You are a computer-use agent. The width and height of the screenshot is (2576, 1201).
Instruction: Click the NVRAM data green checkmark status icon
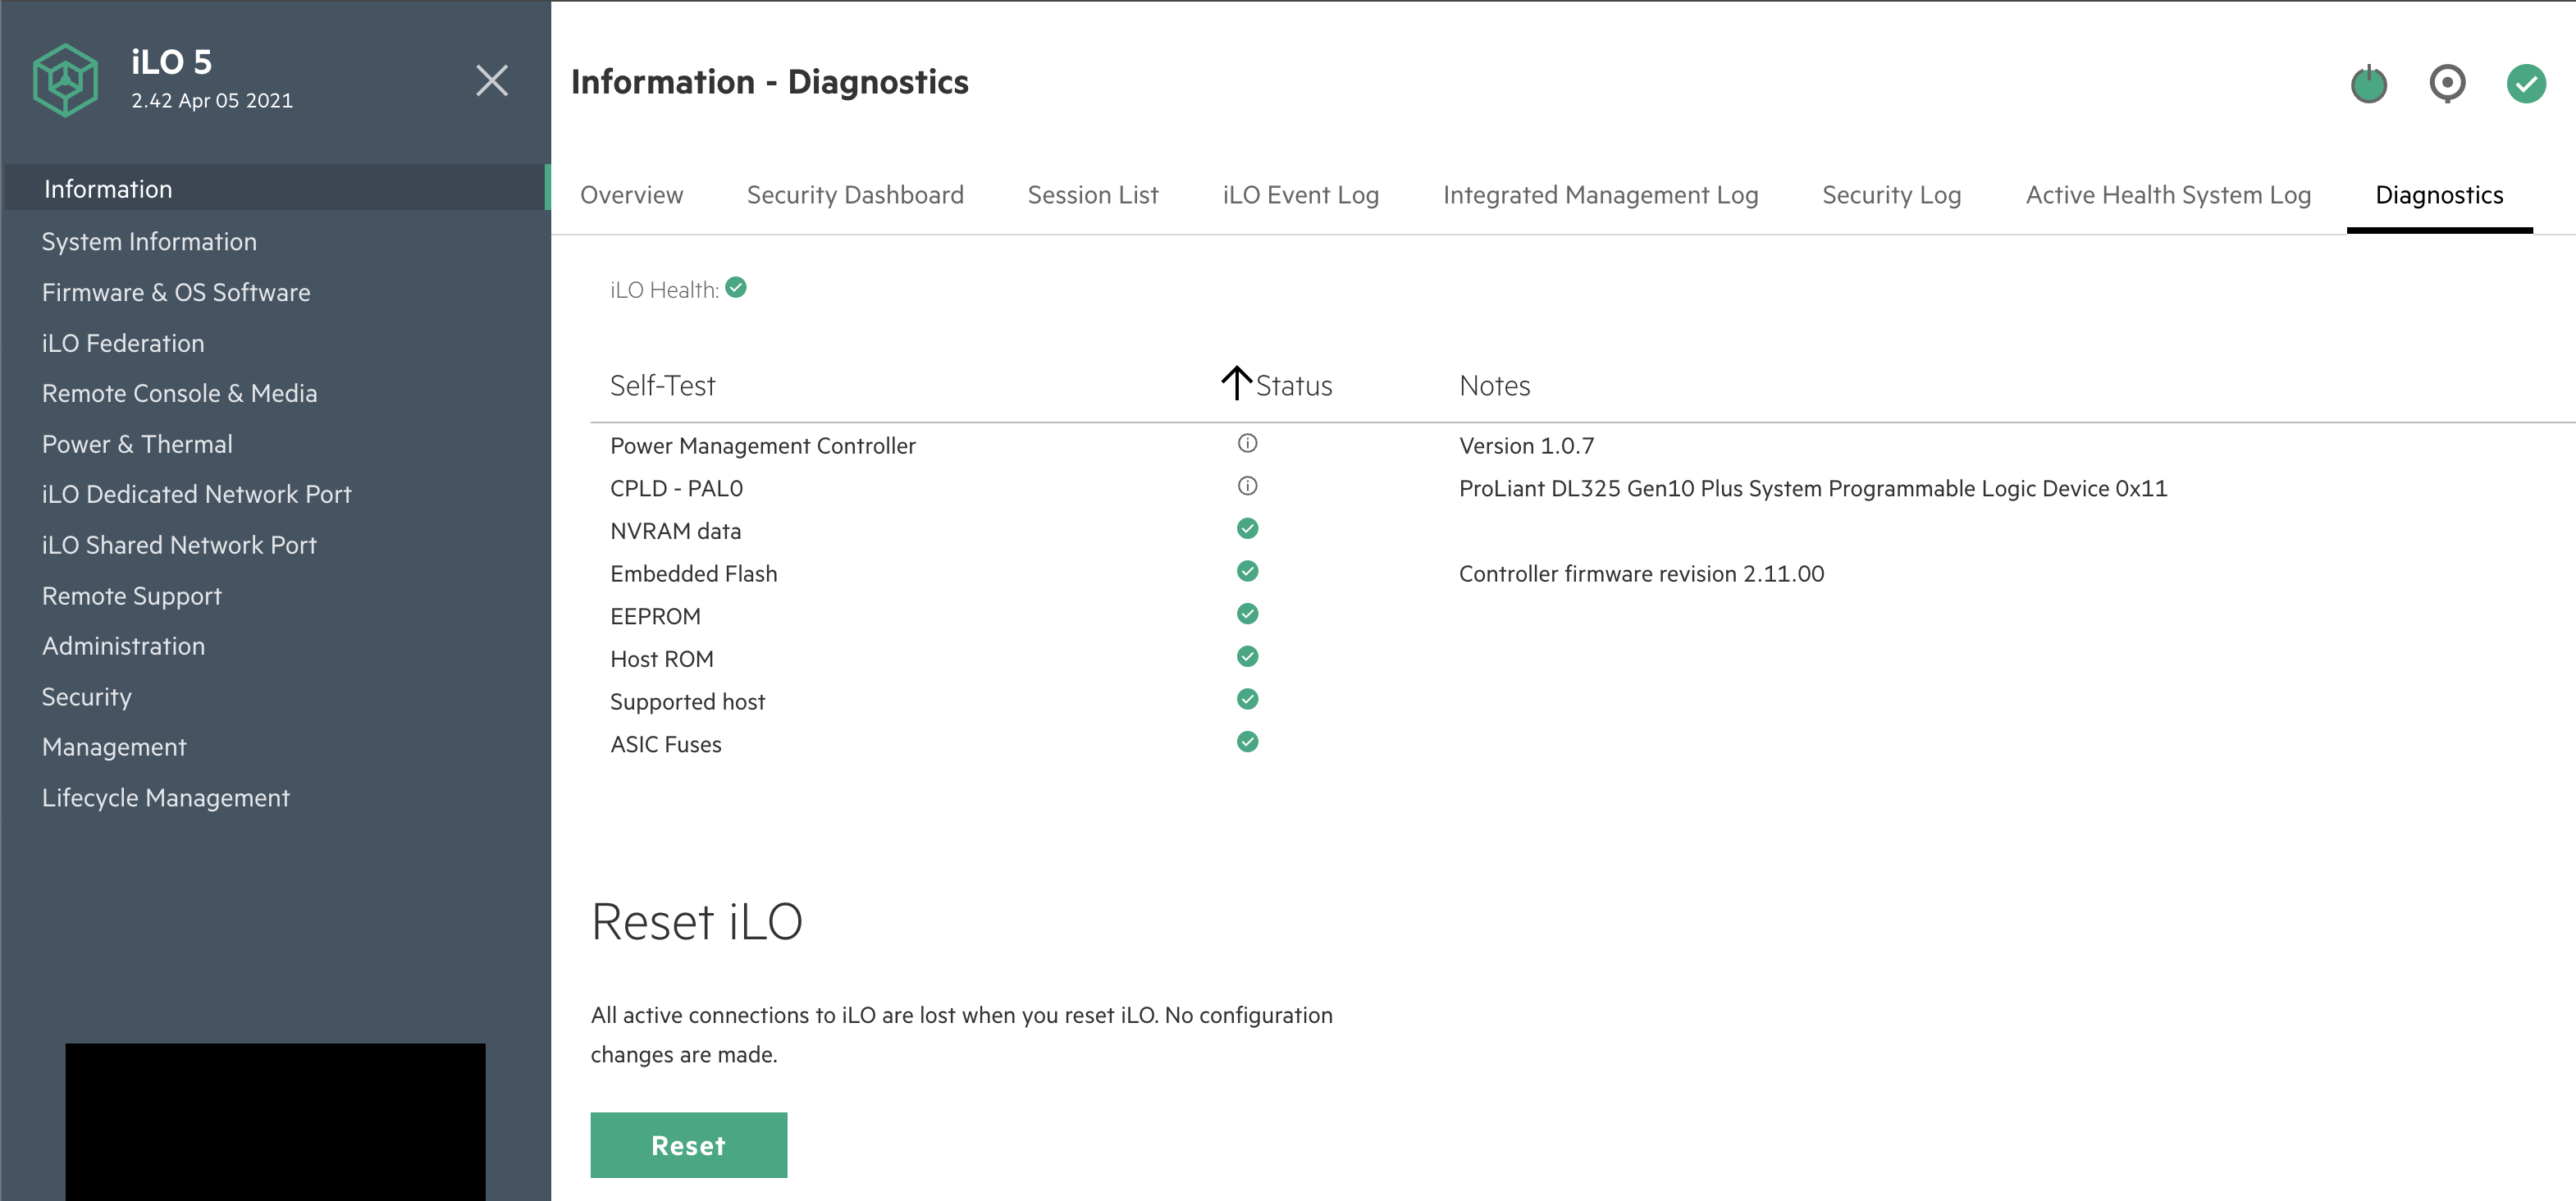[1247, 531]
